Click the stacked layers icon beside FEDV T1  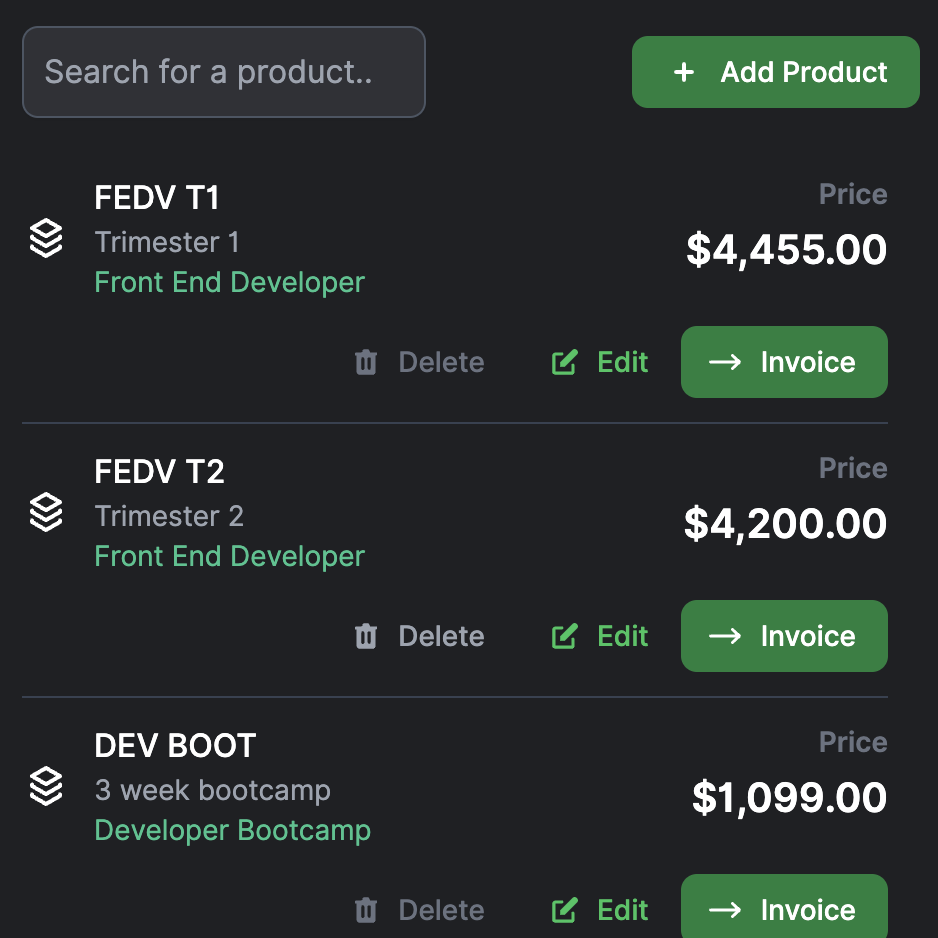46,239
